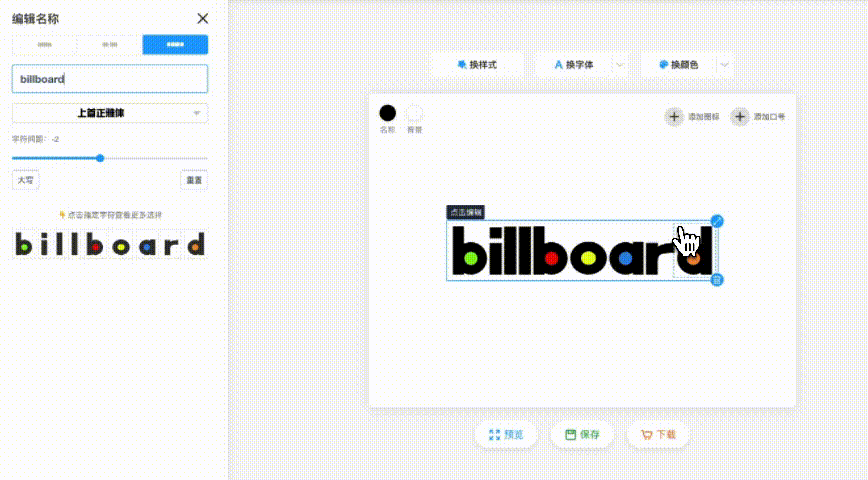Select the letter b thumbnail with red dot
Viewport: 868px width, 480px height.
click(x=95, y=244)
